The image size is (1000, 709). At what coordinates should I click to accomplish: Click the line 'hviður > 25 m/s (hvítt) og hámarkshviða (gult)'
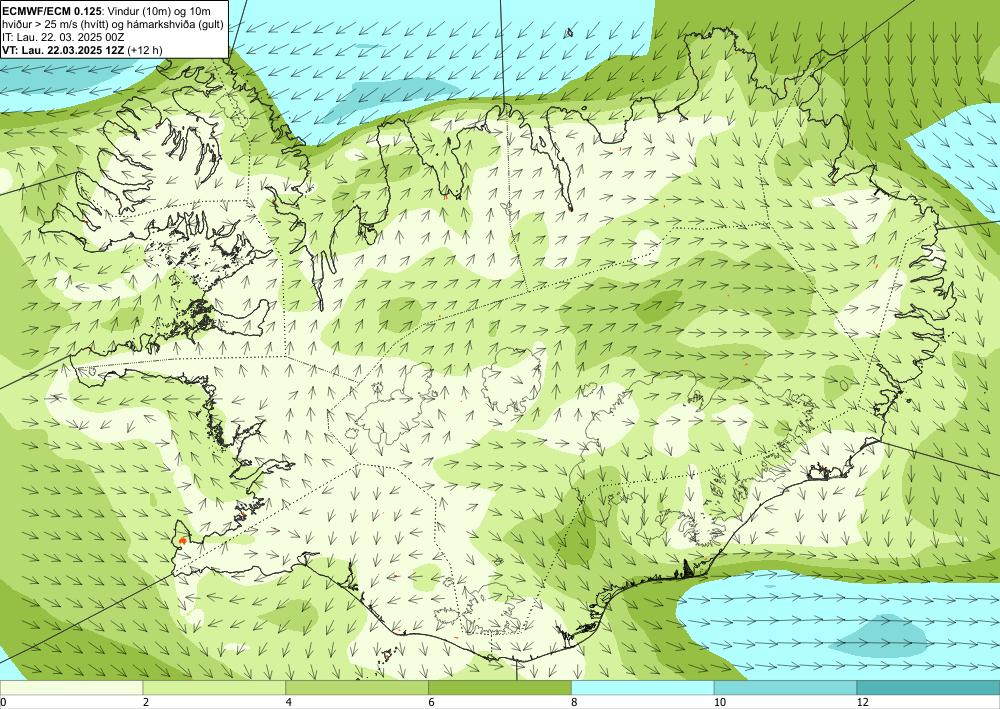pos(113,24)
